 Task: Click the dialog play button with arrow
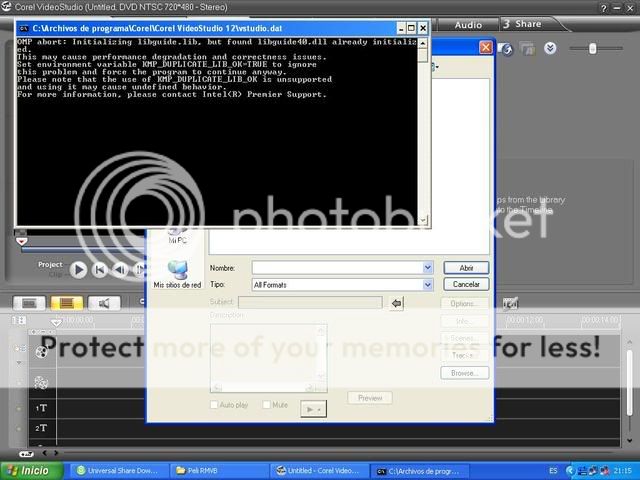(x=313, y=409)
